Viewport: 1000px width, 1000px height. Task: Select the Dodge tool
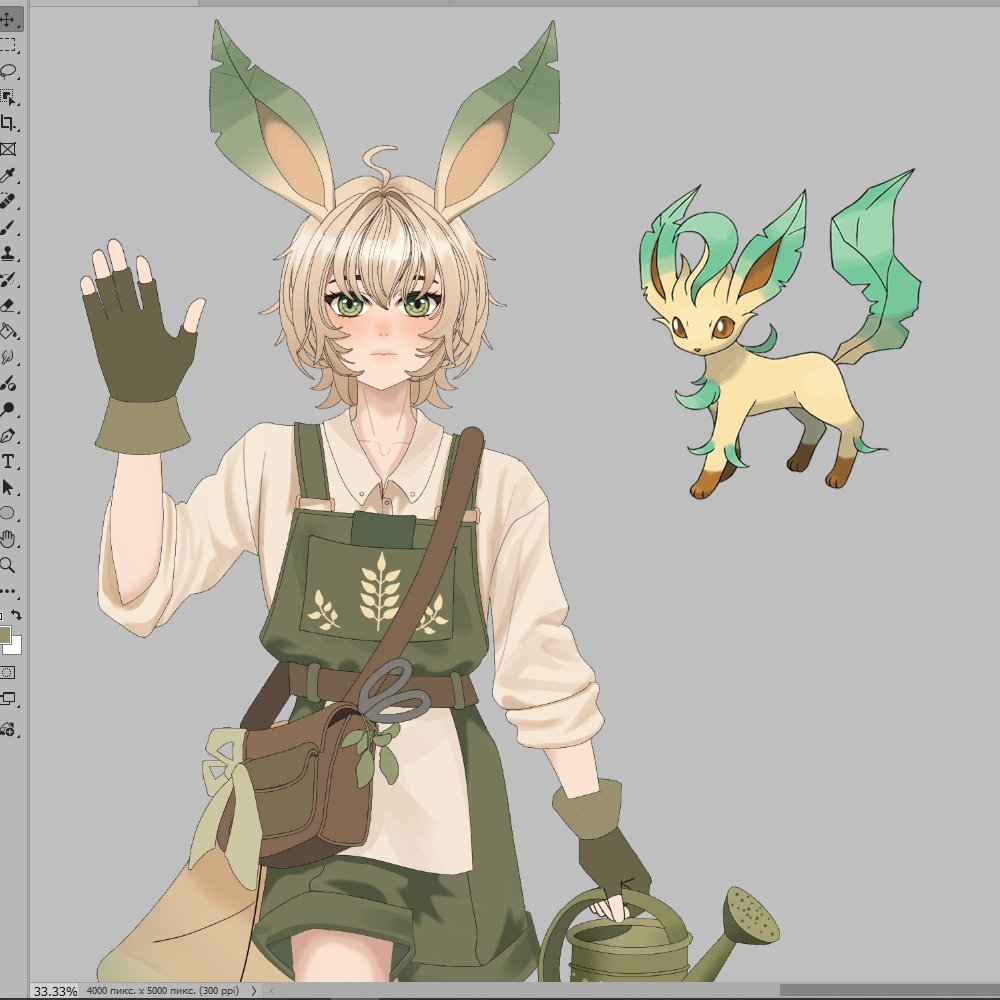click(8, 410)
